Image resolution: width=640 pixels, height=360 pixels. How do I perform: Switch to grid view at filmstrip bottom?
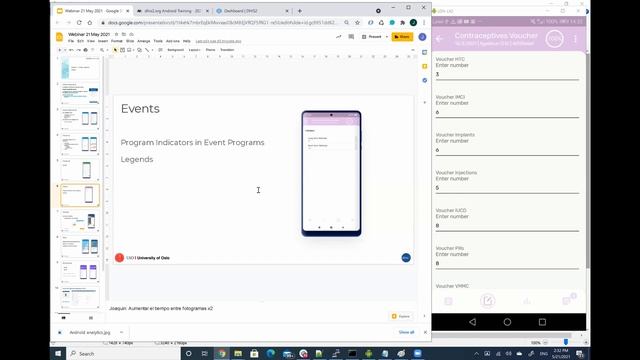pyautogui.click(x=91, y=318)
